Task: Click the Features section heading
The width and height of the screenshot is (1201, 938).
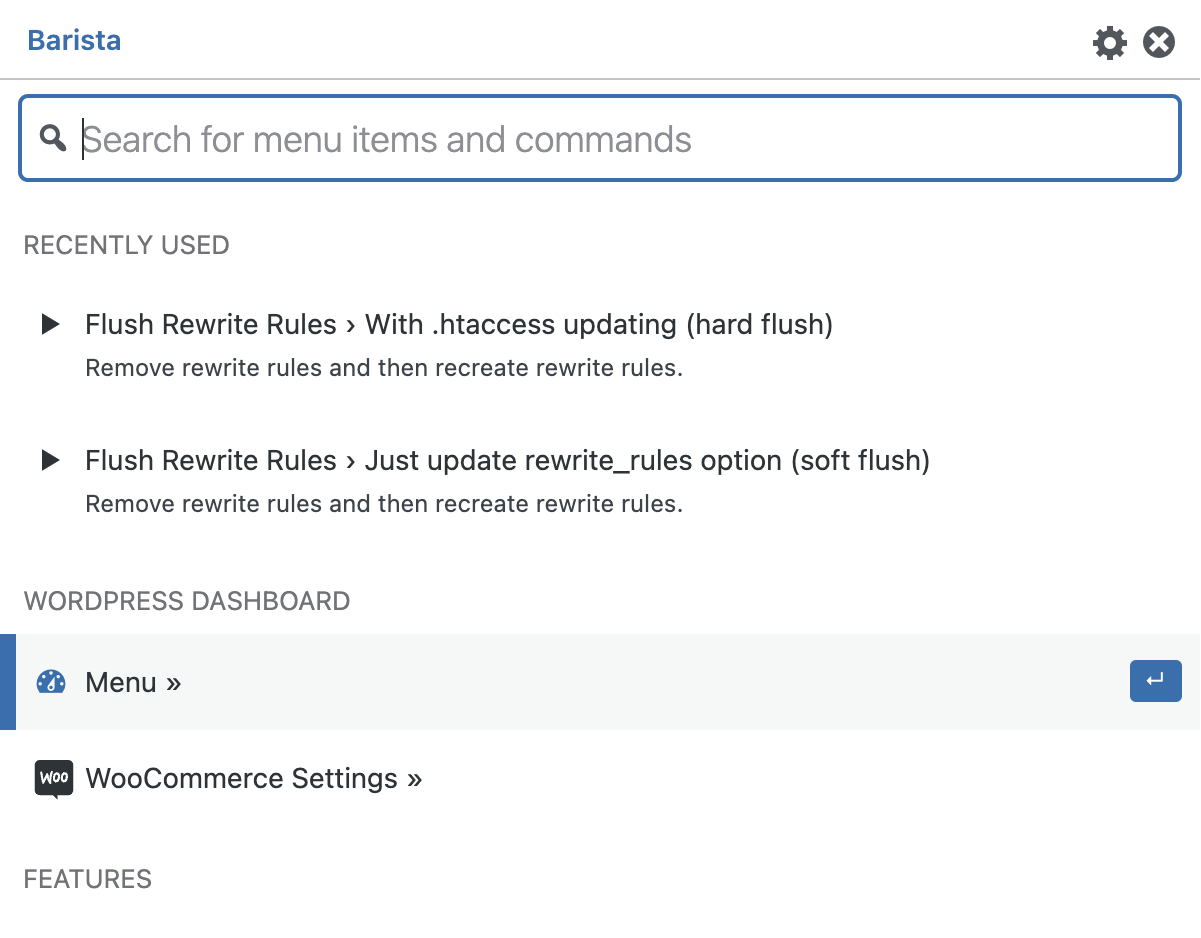Action: coord(88,879)
